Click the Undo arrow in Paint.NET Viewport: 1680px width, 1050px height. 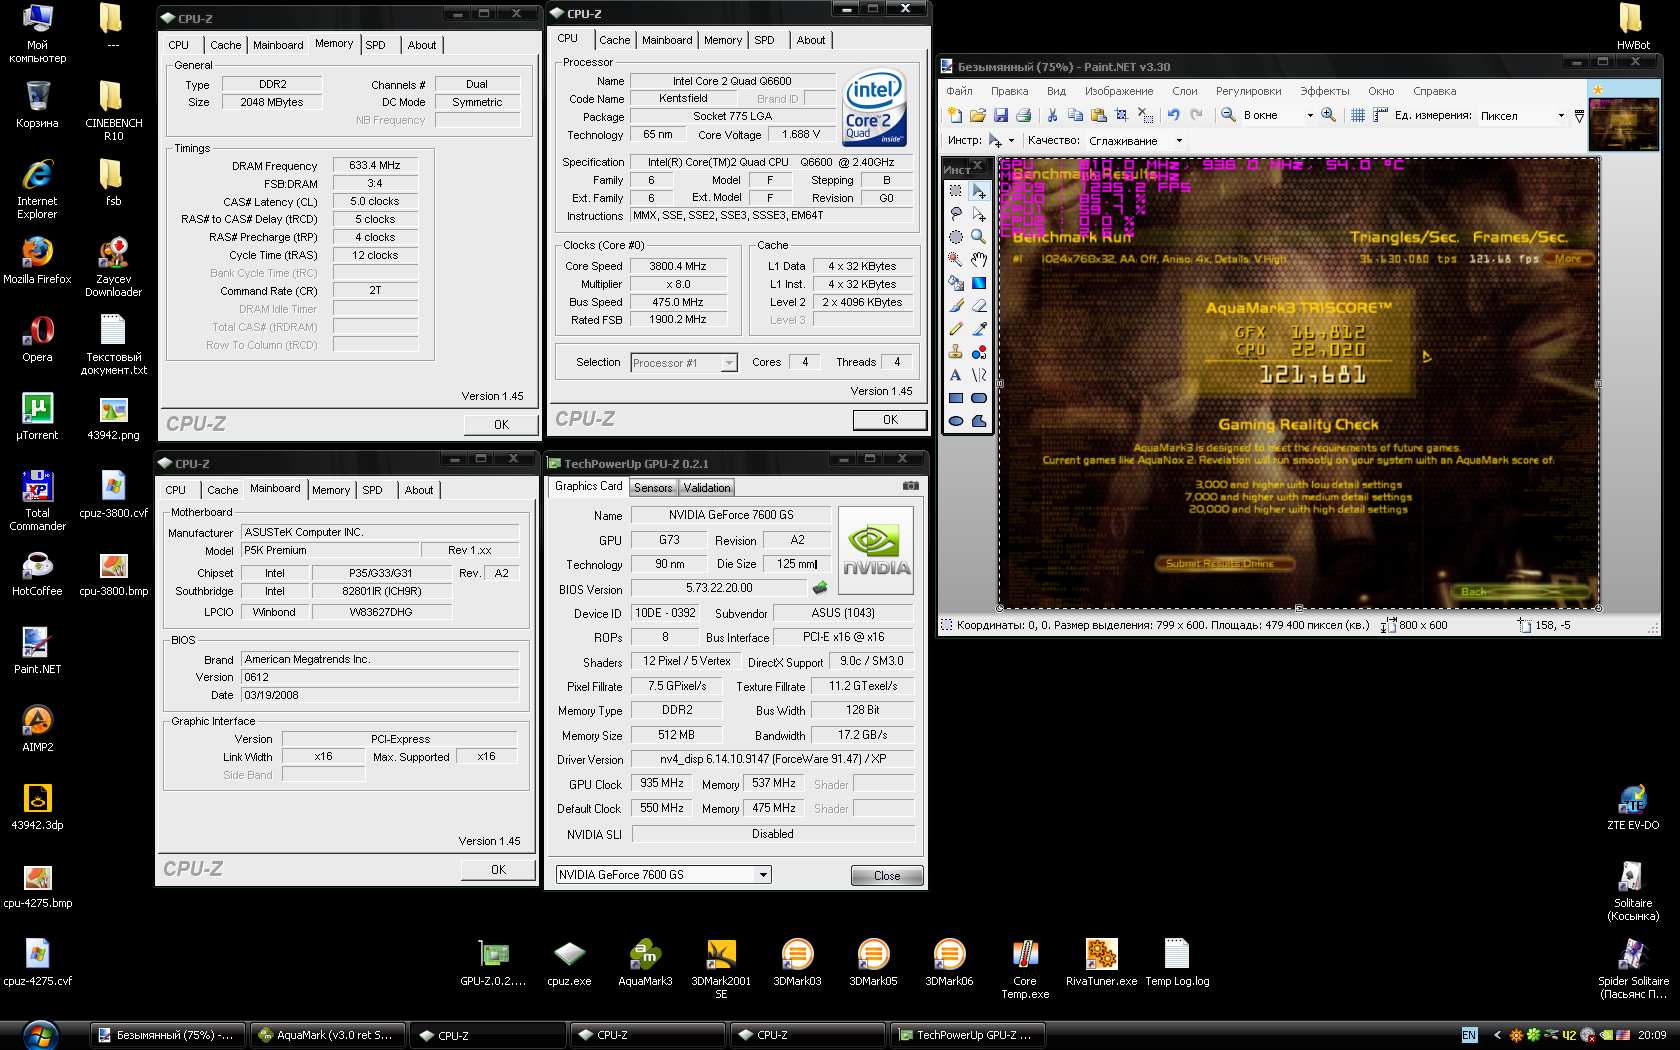1173,115
